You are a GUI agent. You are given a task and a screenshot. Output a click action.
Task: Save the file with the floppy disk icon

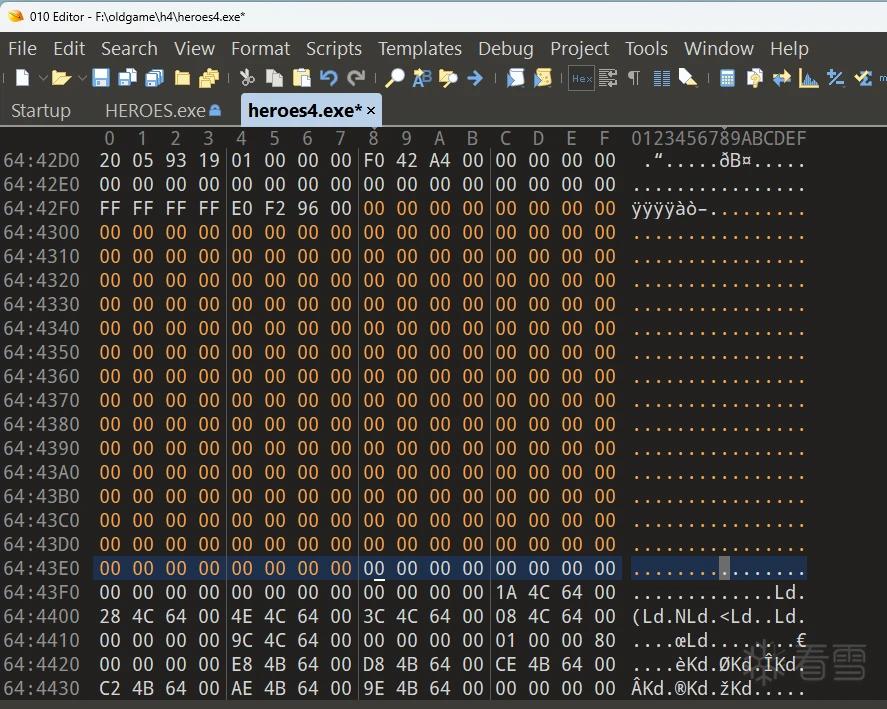[101, 78]
